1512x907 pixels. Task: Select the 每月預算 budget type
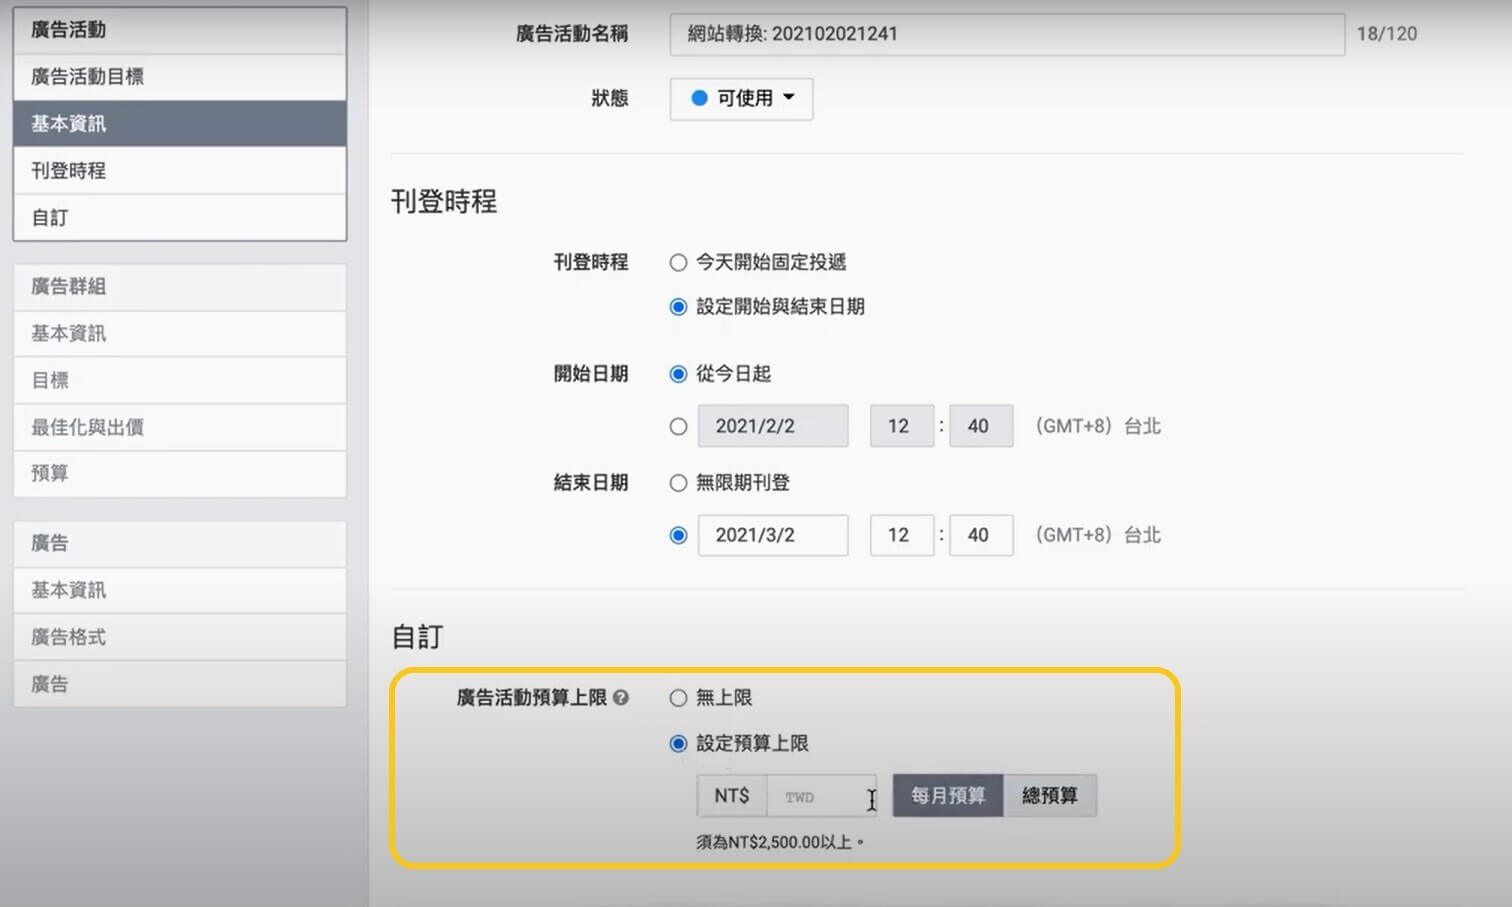click(x=946, y=795)
